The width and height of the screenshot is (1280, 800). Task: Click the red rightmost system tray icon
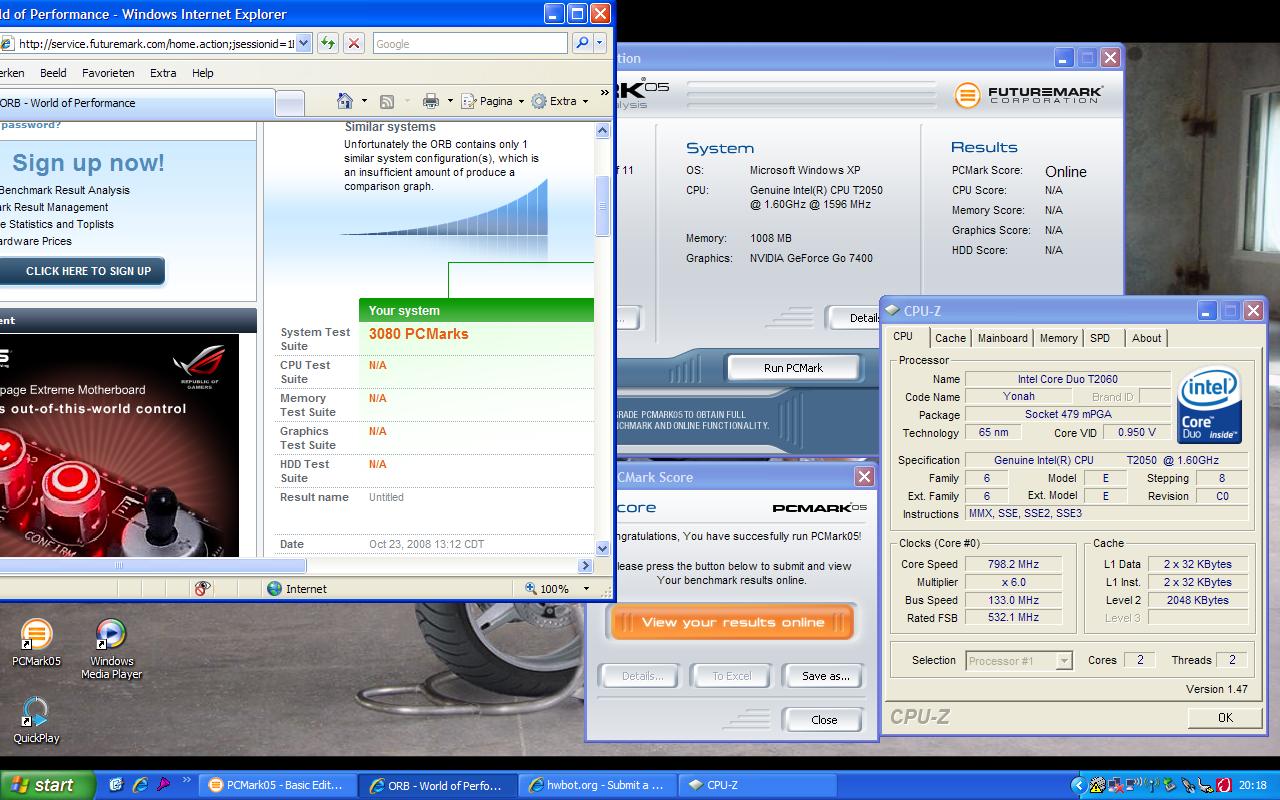click(1224, 785)
